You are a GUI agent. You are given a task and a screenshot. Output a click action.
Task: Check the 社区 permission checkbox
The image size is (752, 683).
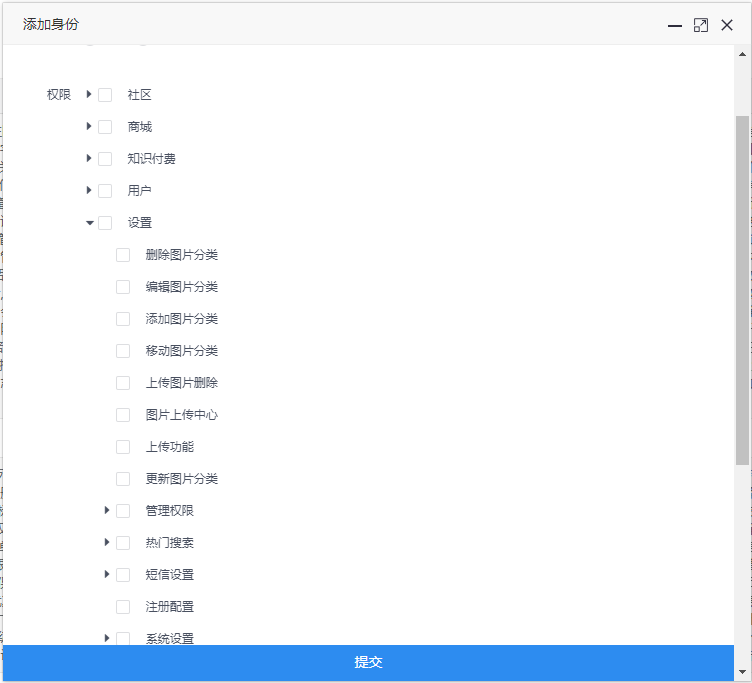pos(105,95)
